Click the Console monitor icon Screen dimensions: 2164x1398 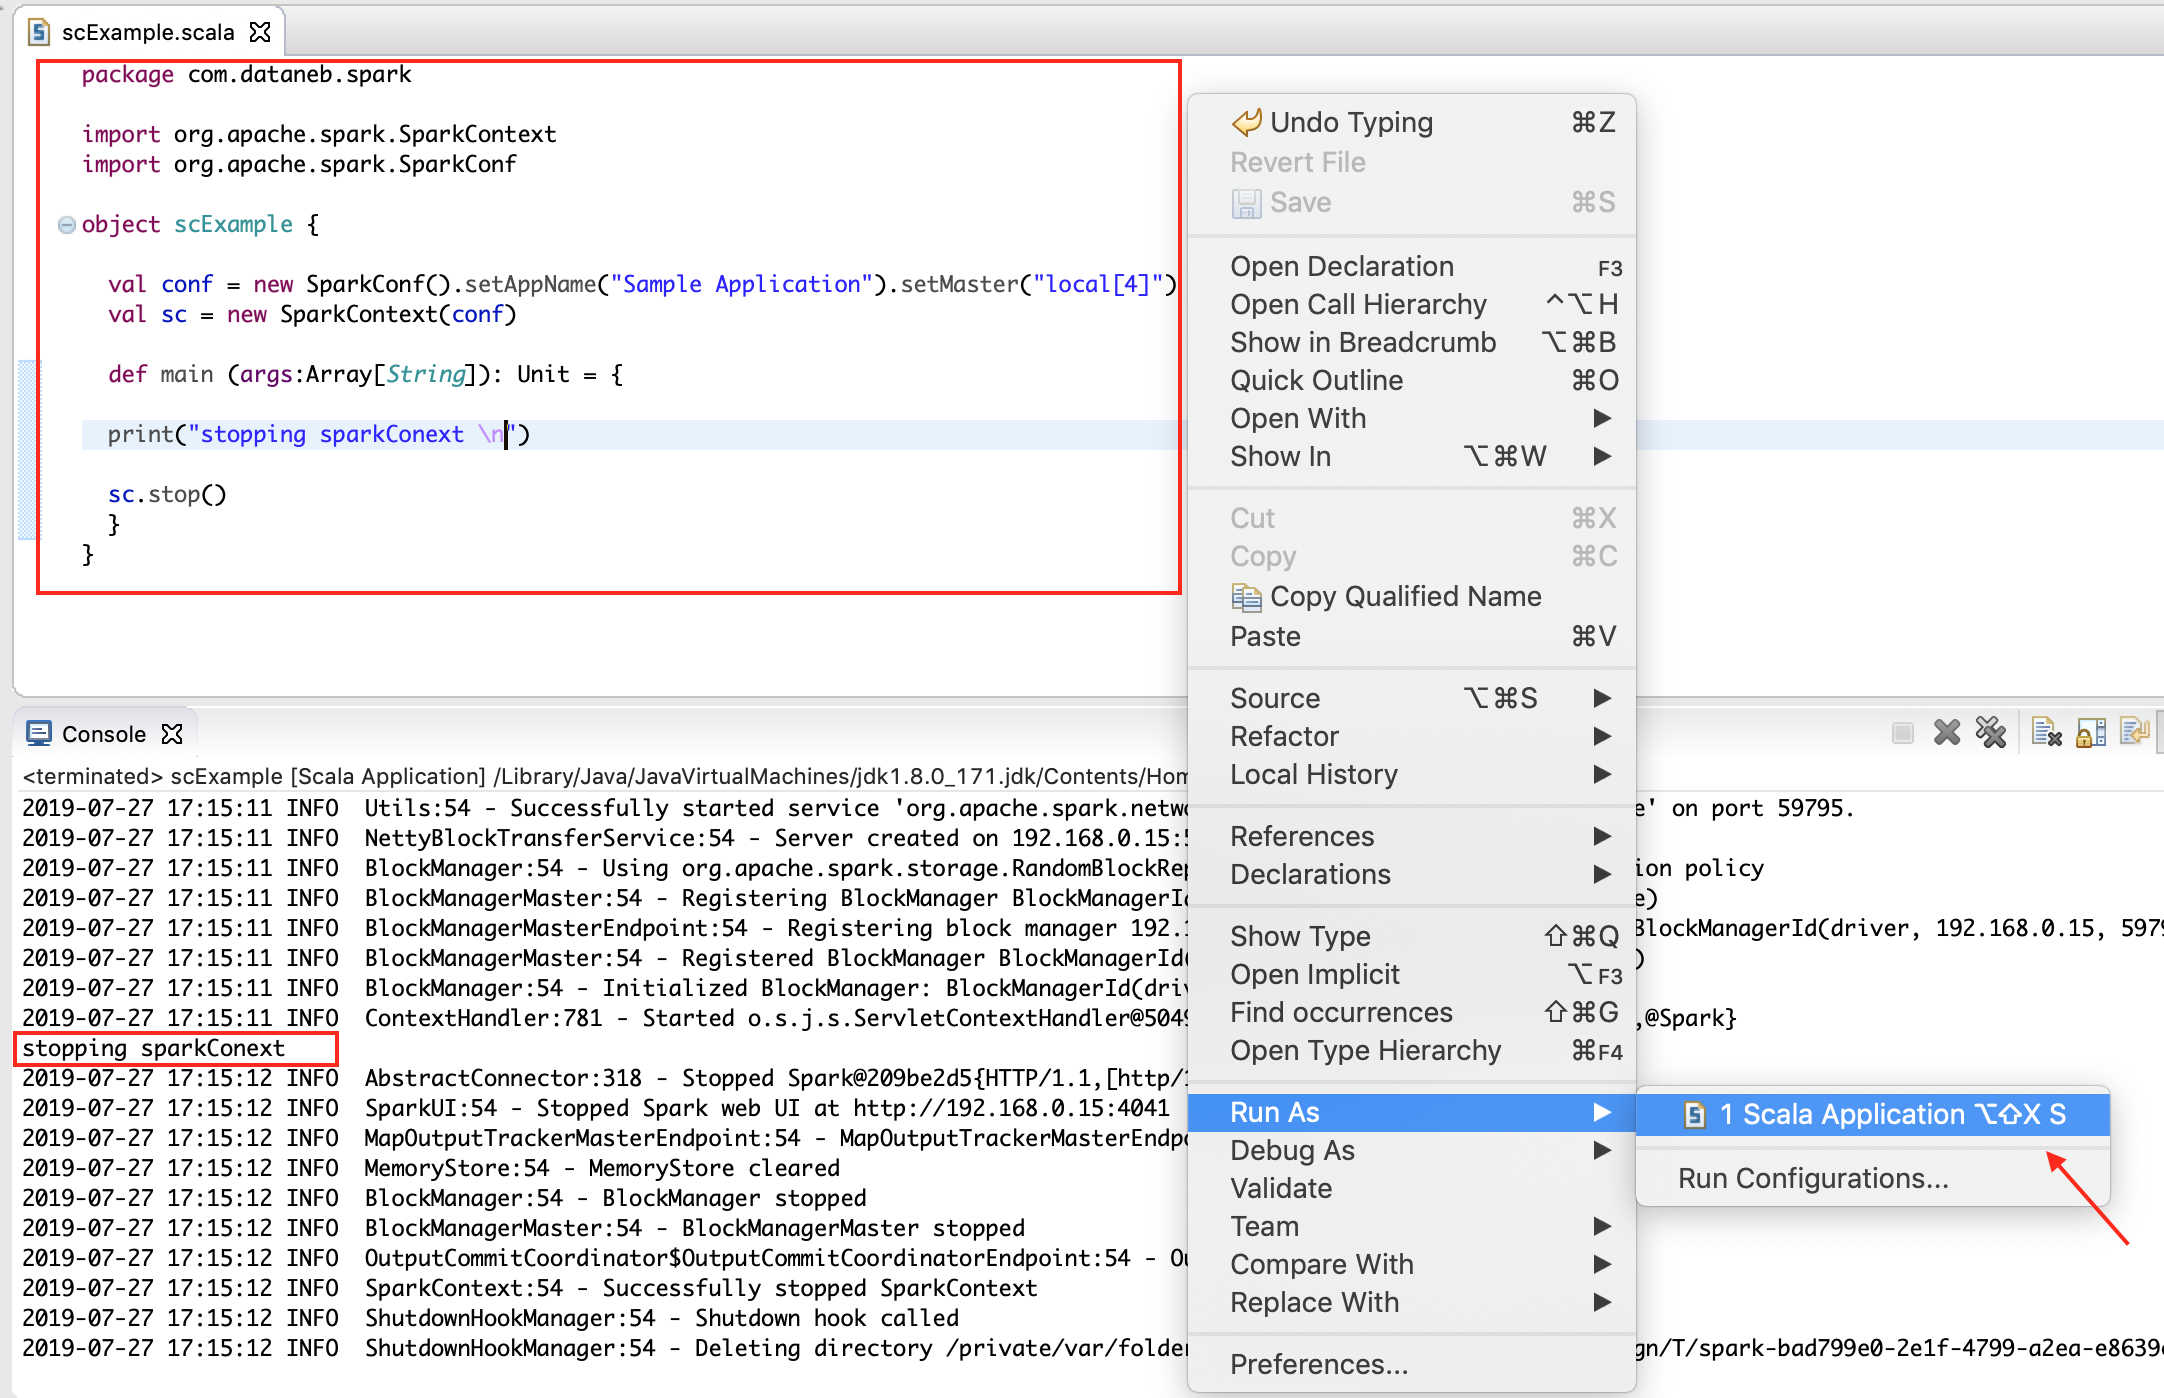tap(39, 733)
